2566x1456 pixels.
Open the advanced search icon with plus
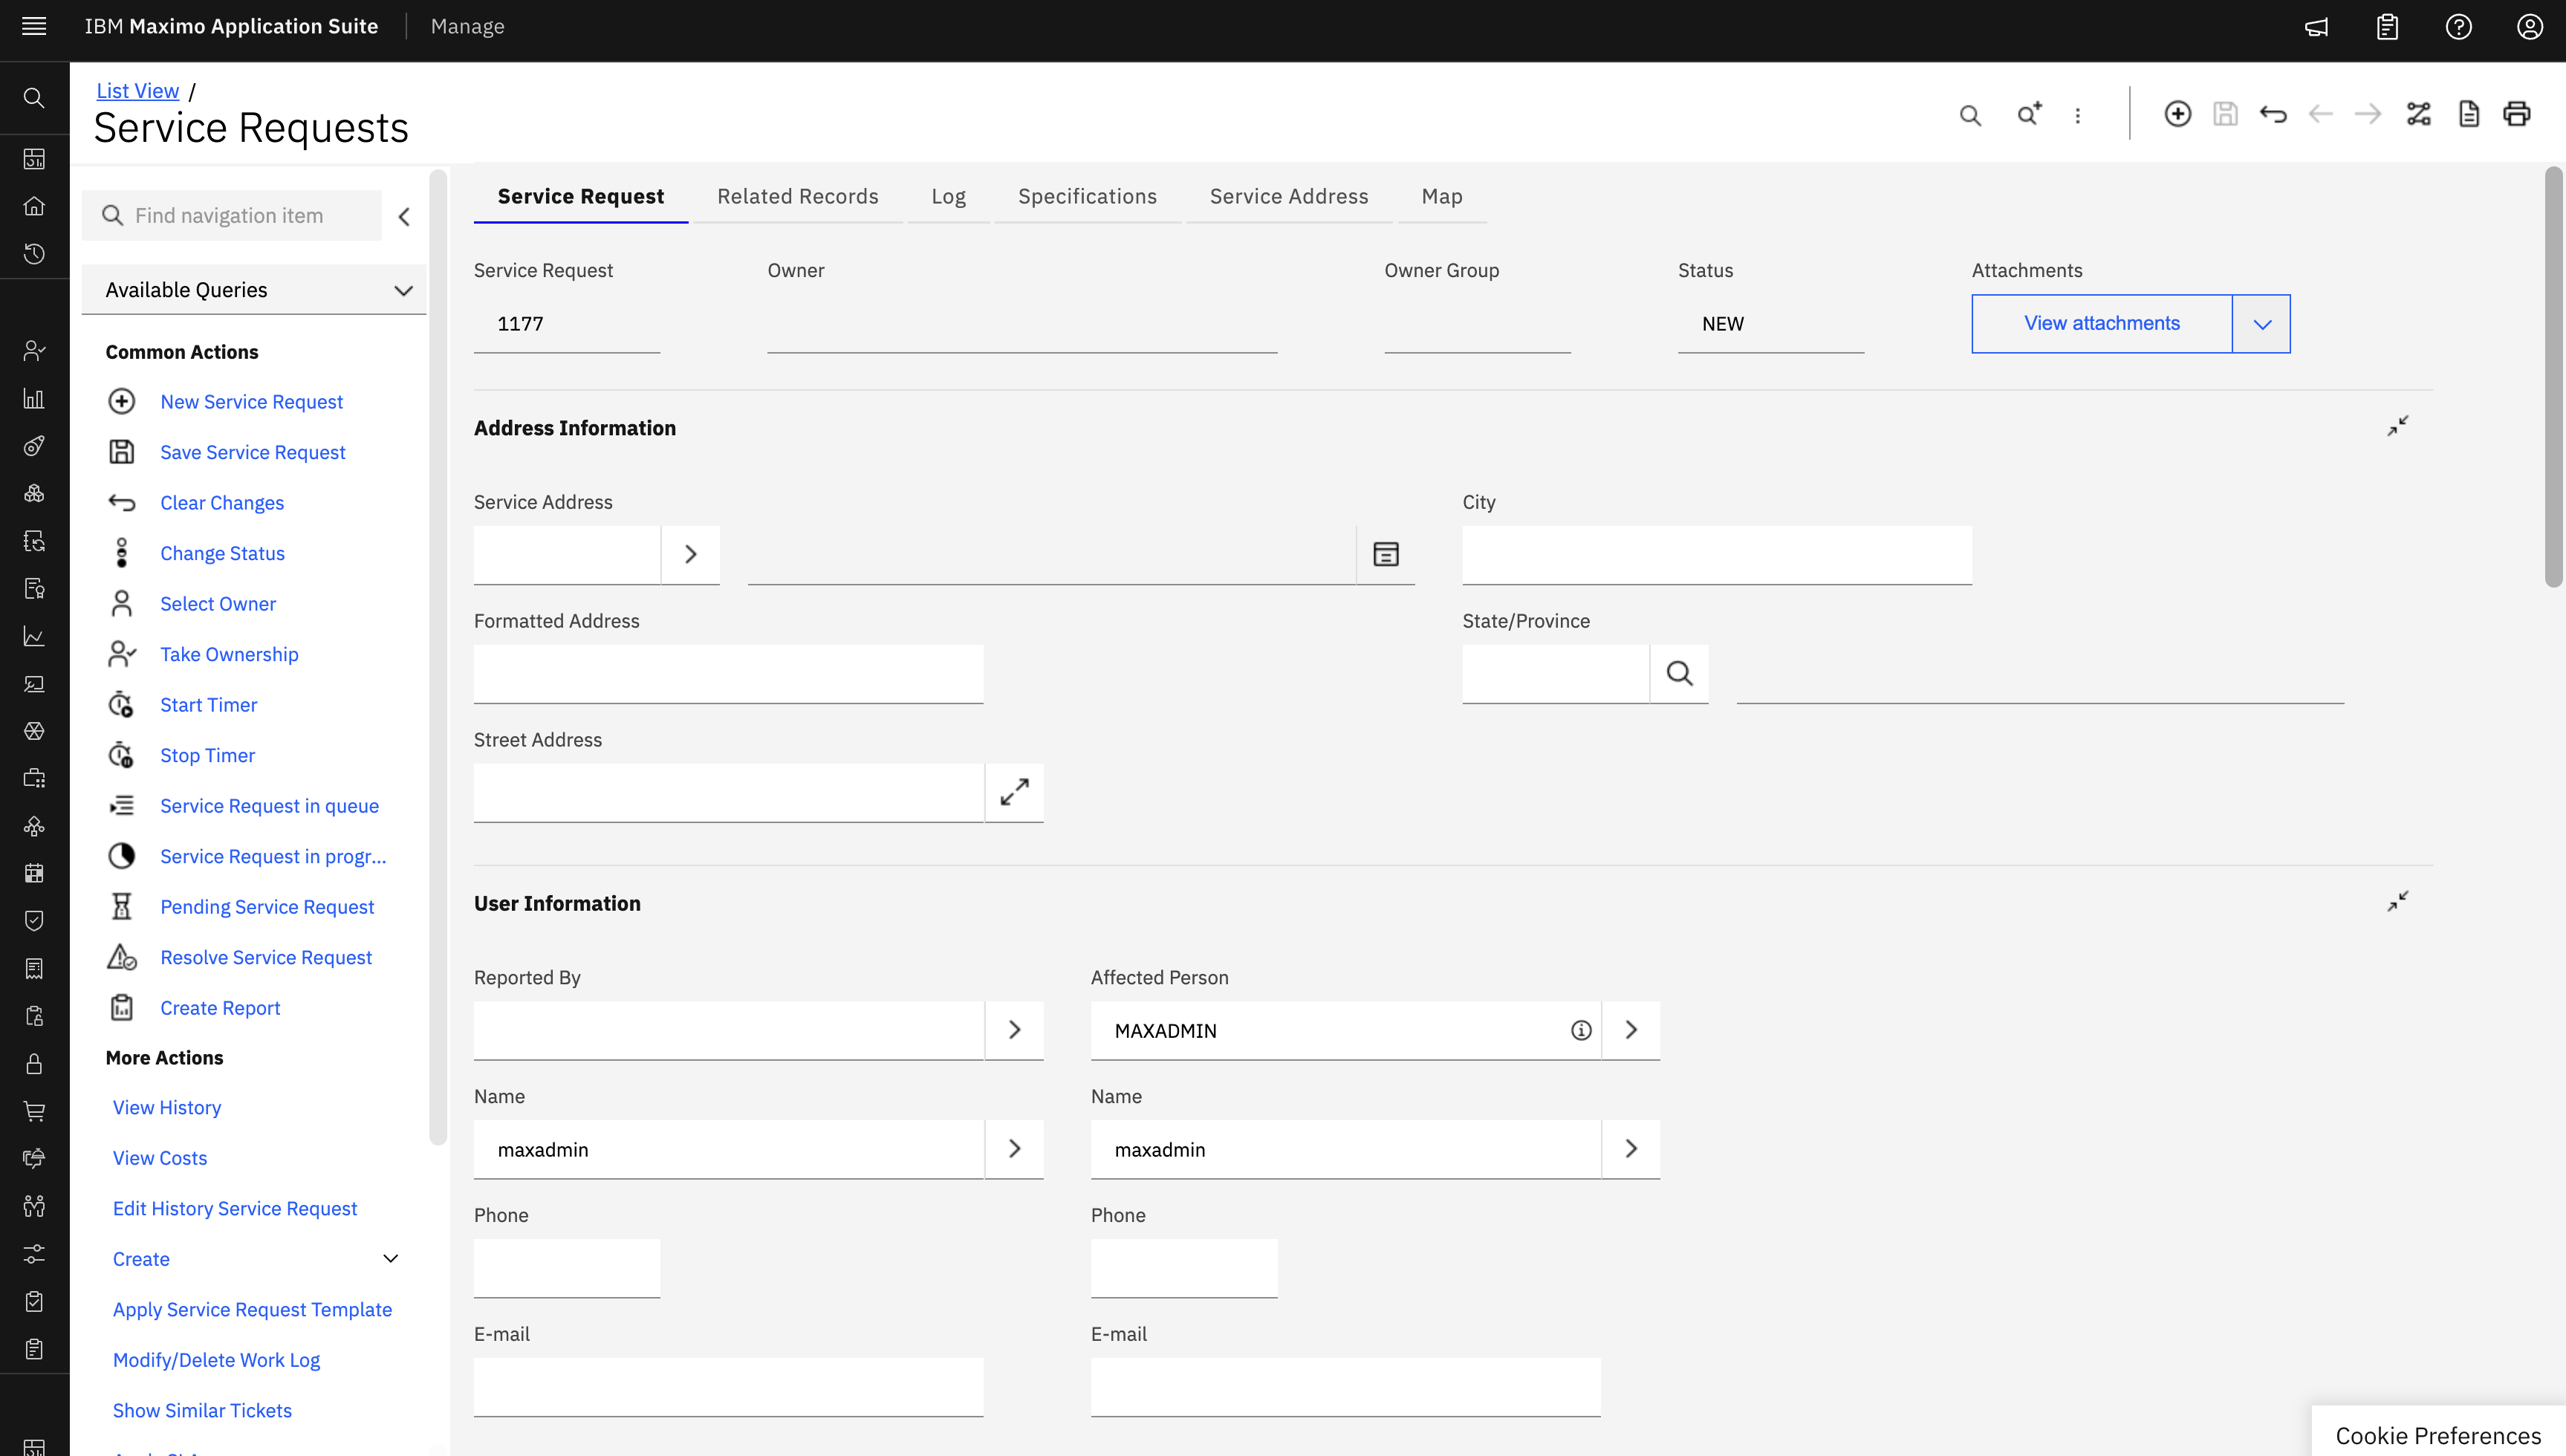click(2029, 114)
